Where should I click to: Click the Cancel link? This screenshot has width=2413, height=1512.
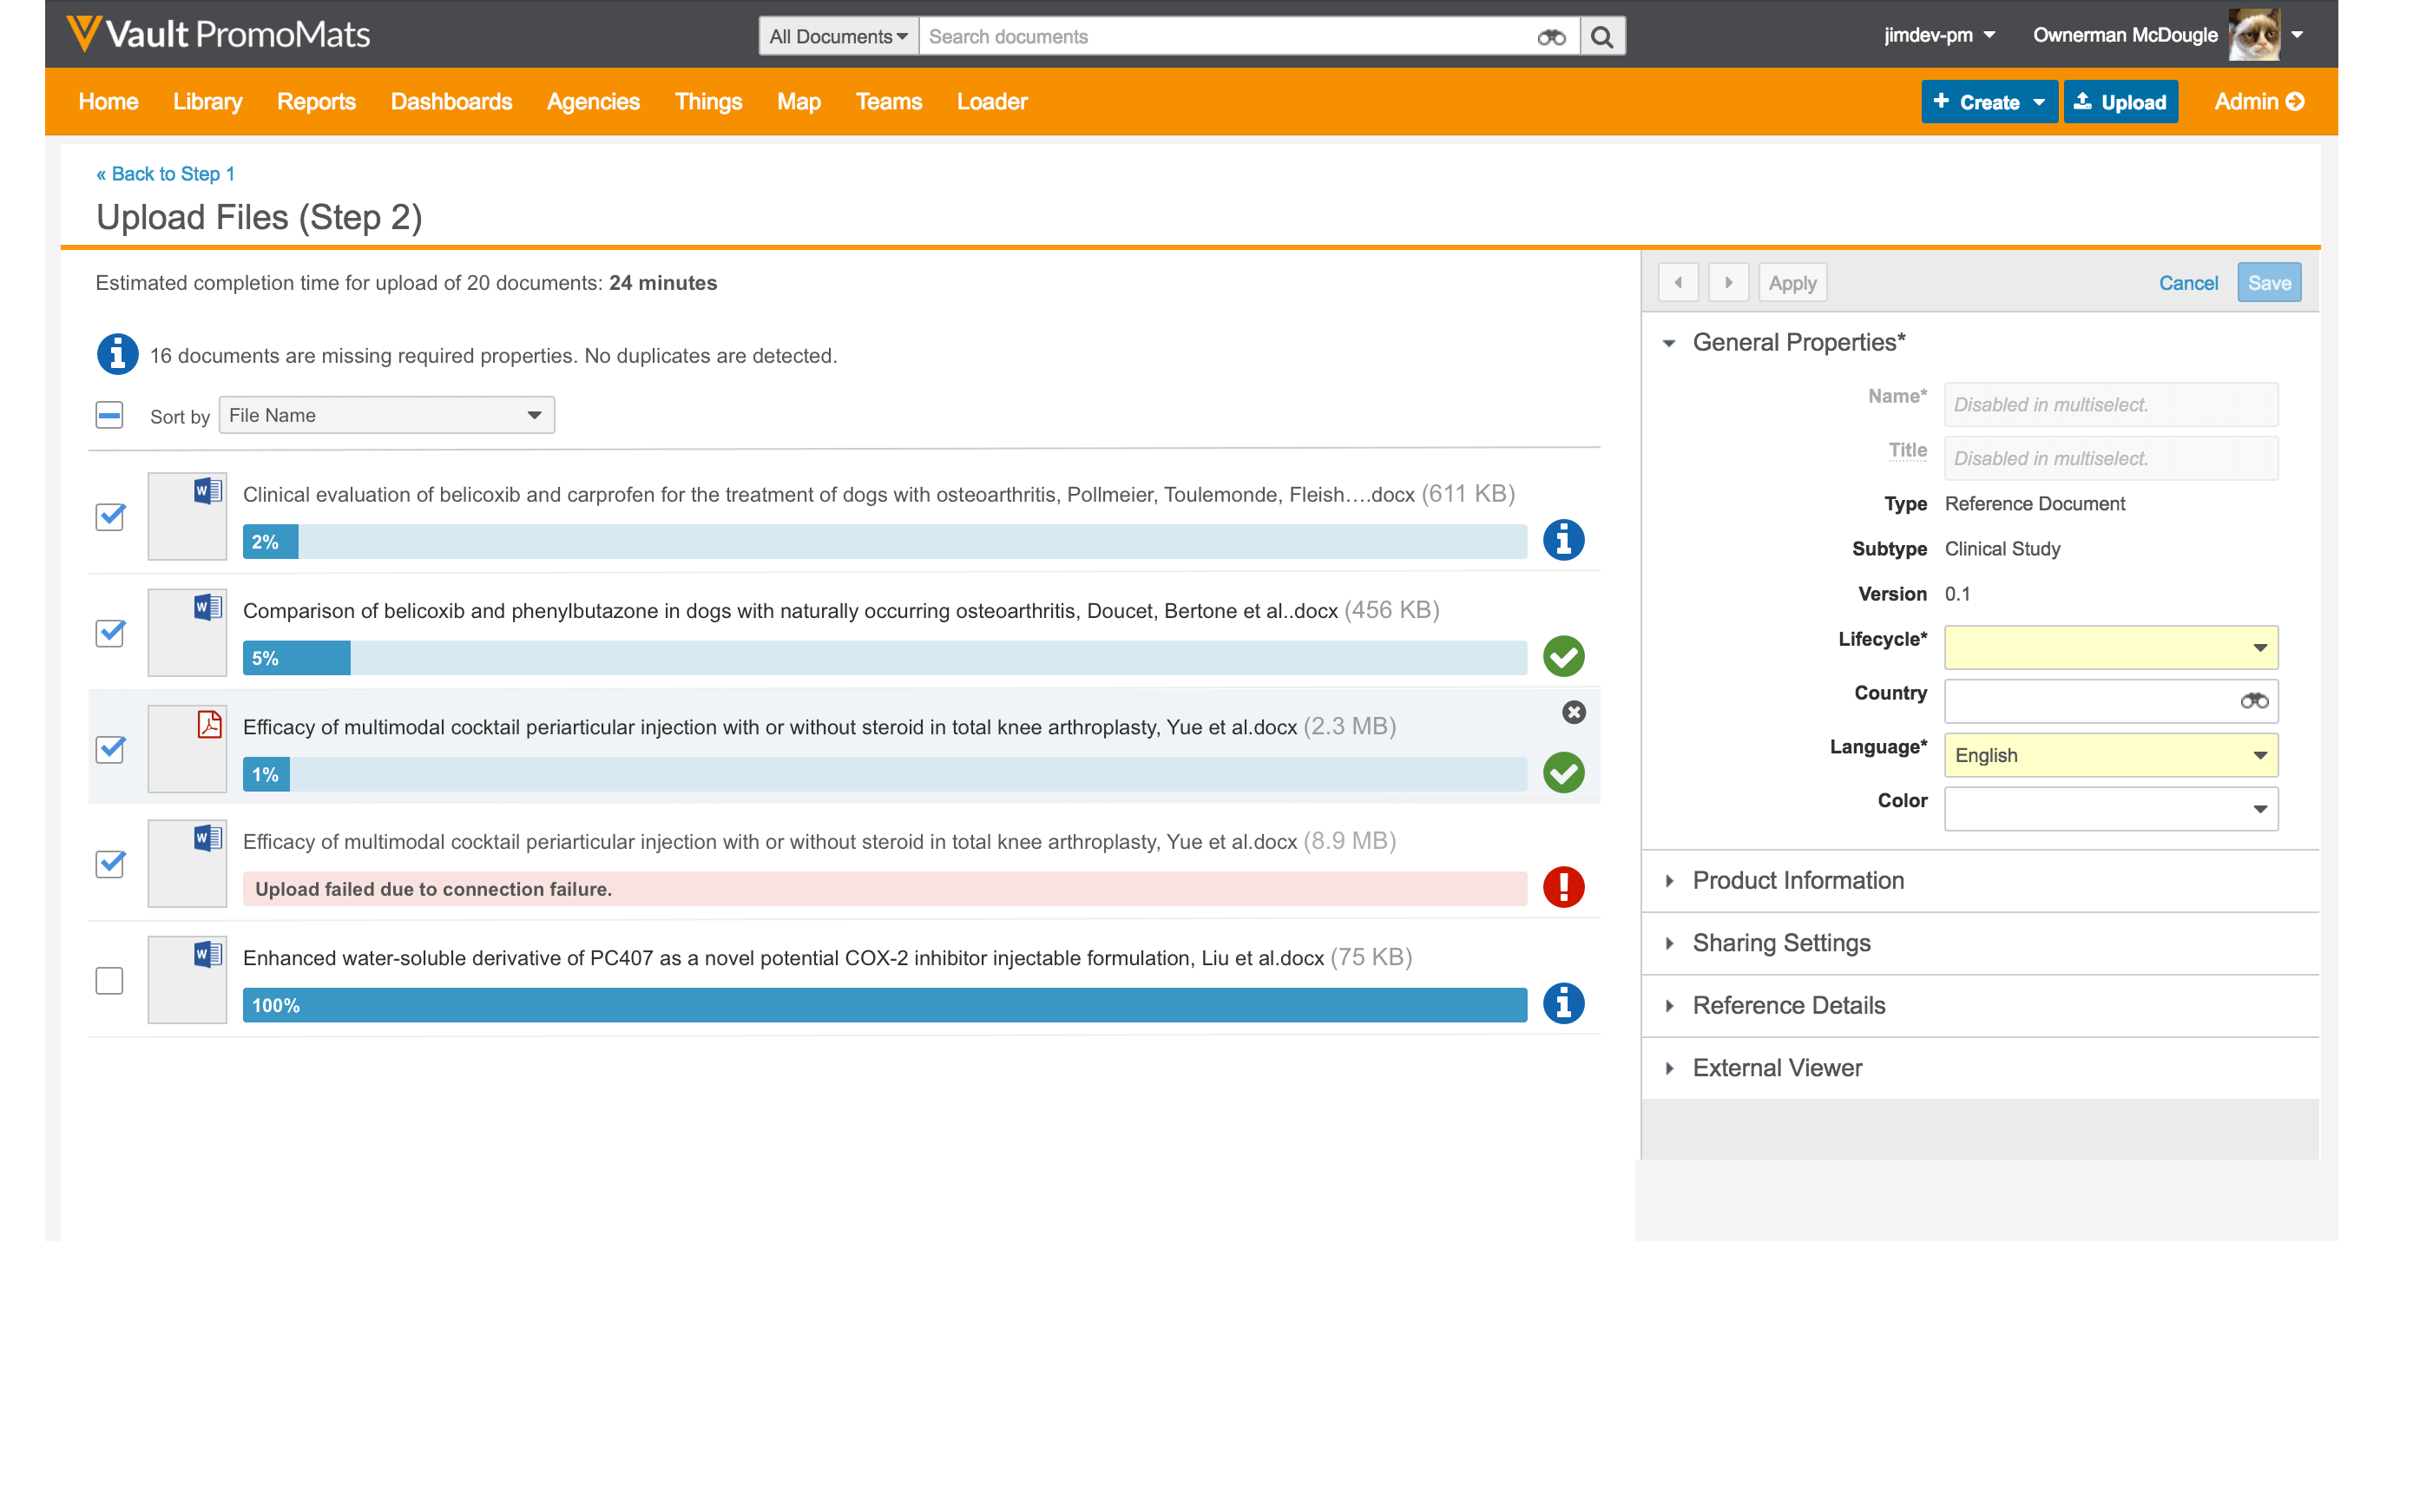(2187, 283)
